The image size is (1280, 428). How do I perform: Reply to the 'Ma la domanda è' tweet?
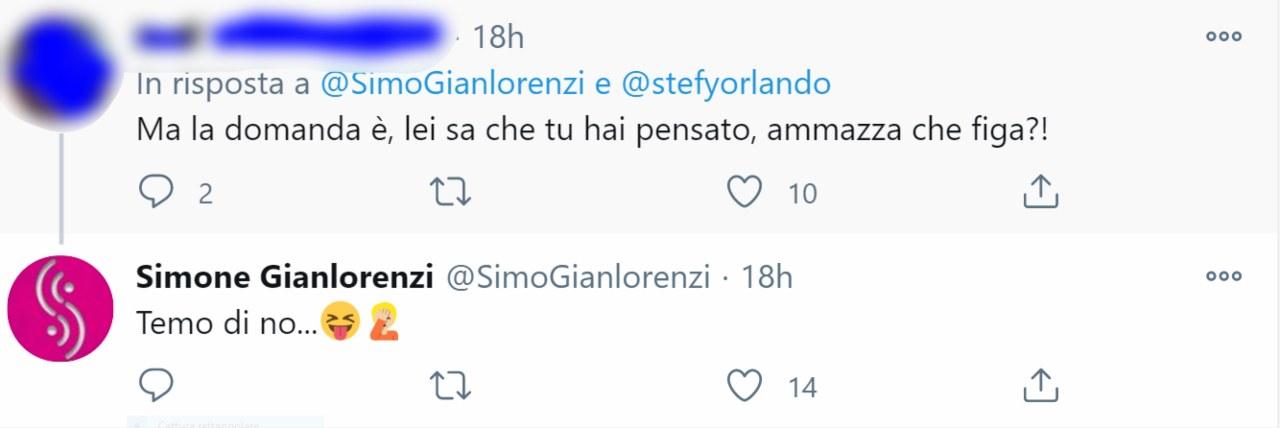[x=156, y=191]
